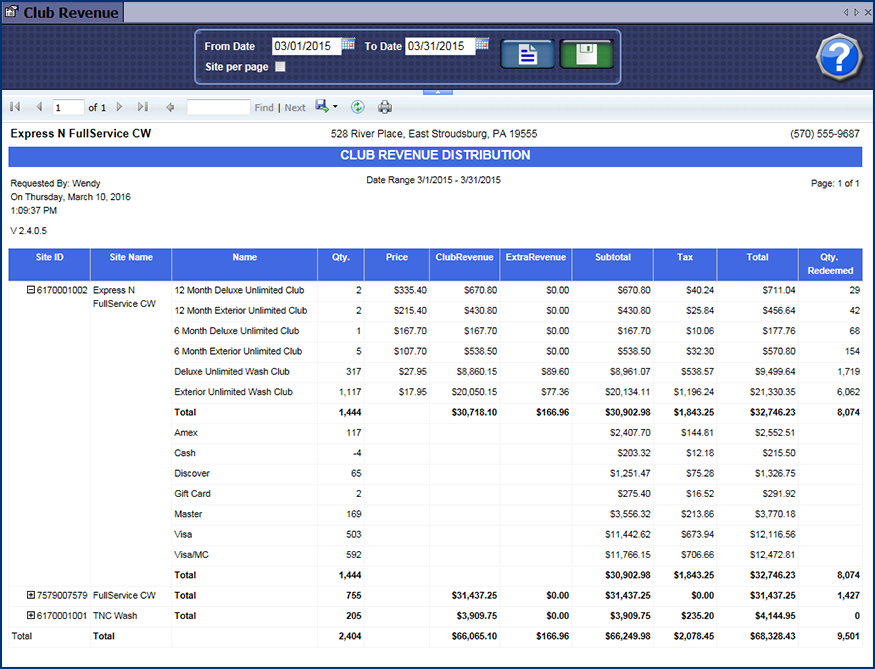Toggle the Site per page checkbox
This screenshot has width=875, height=669.
click(x=280, y=67)
